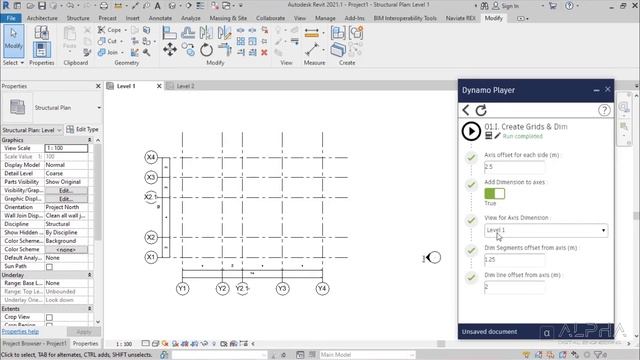This screenshot has width=640, height=360.
Task: Click the 1:100 scale in view control bar
Action: [124, 344]
